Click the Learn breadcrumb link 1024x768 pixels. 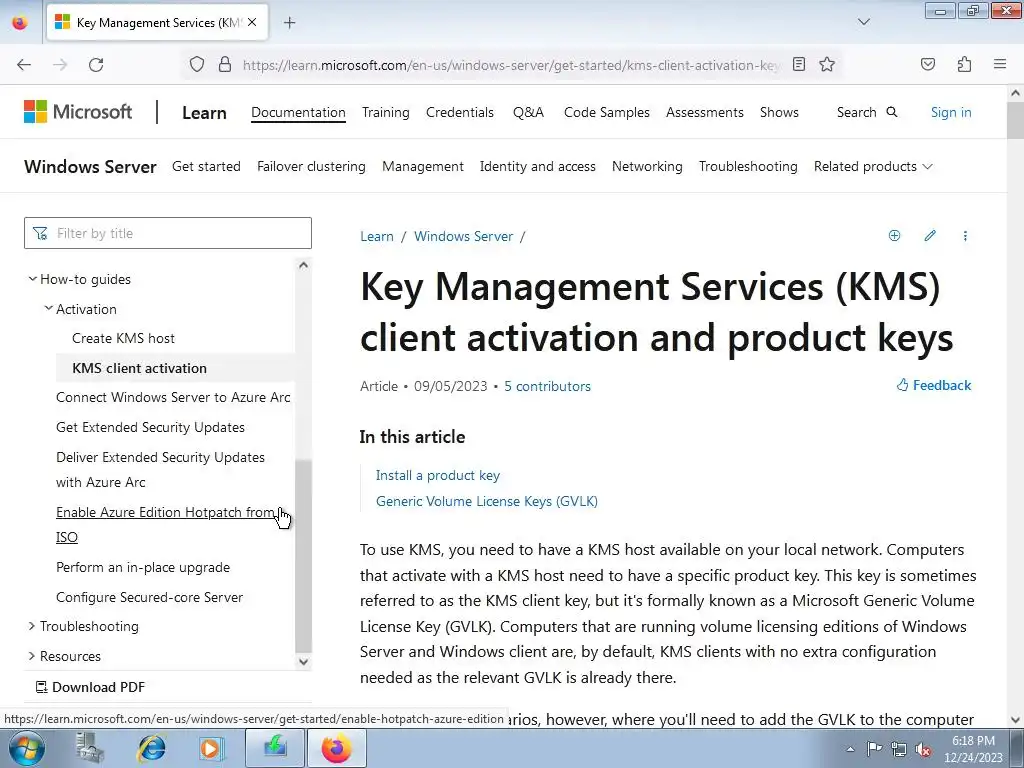377,236
